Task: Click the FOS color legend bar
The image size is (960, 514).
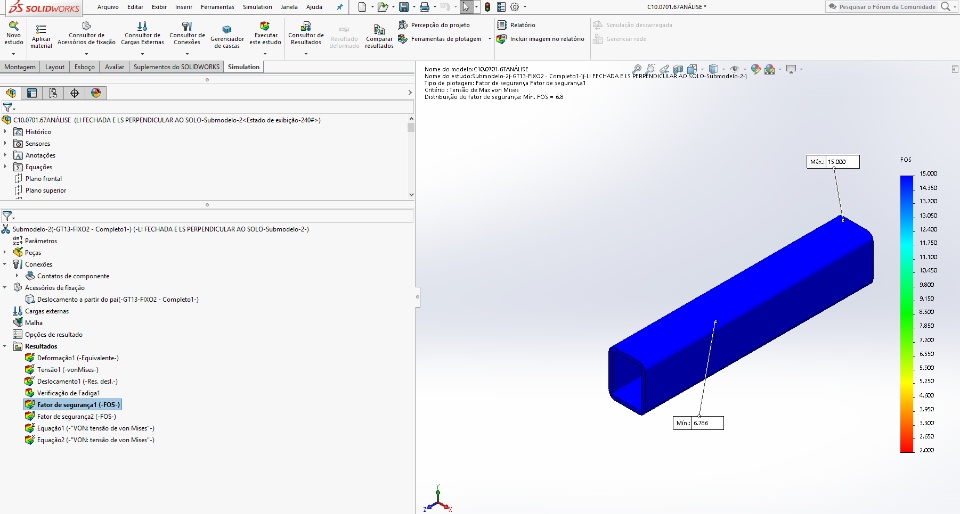Action: 907,314
